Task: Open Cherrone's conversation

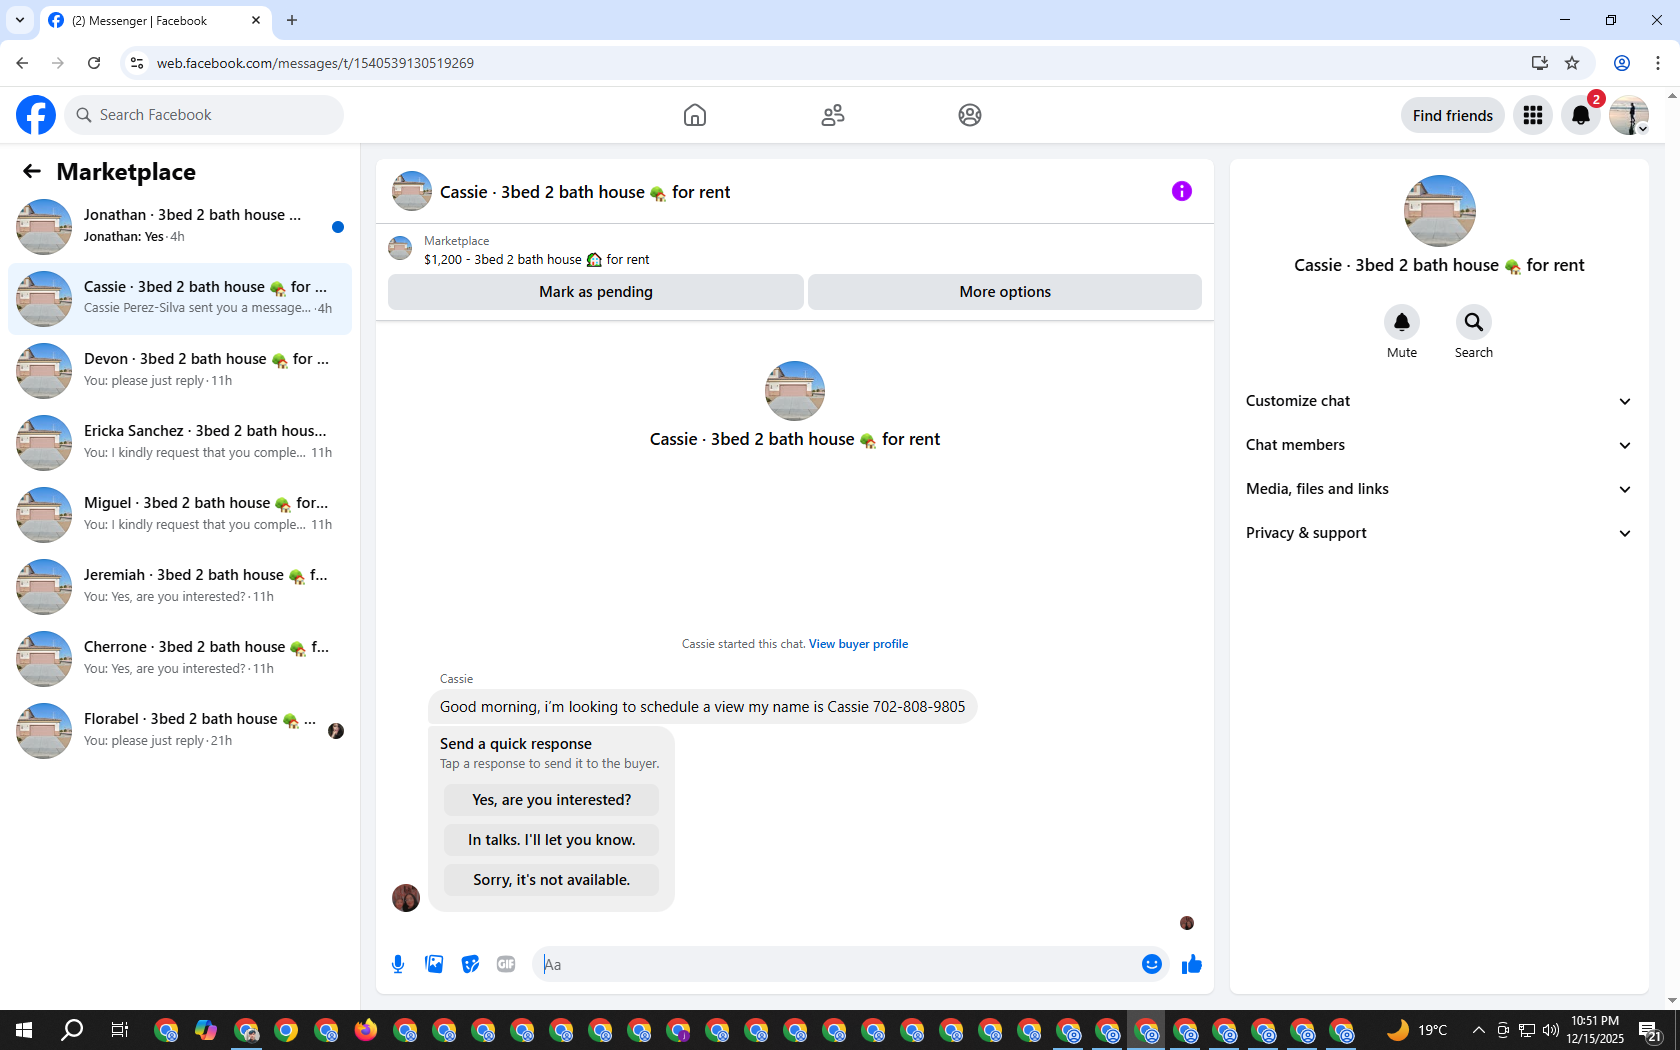Action: point(180,659)
